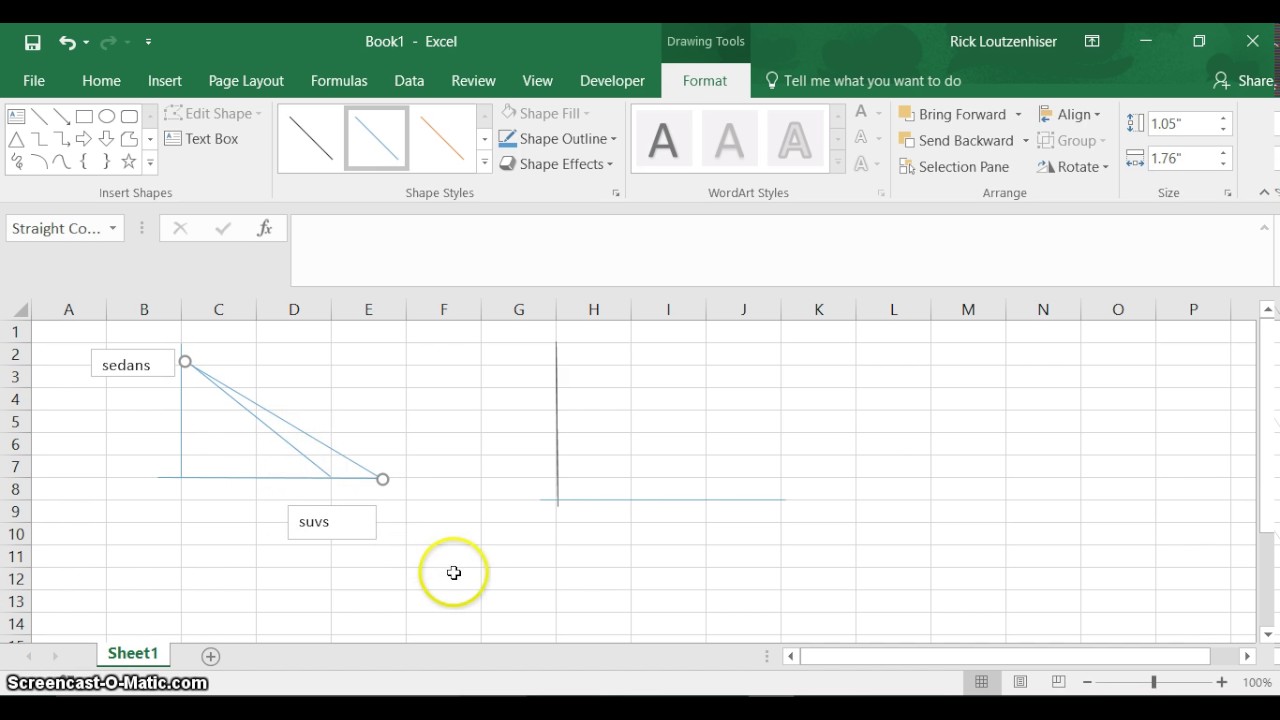
Task: Switch to the Formulas tab
Action: coord(339,81)
